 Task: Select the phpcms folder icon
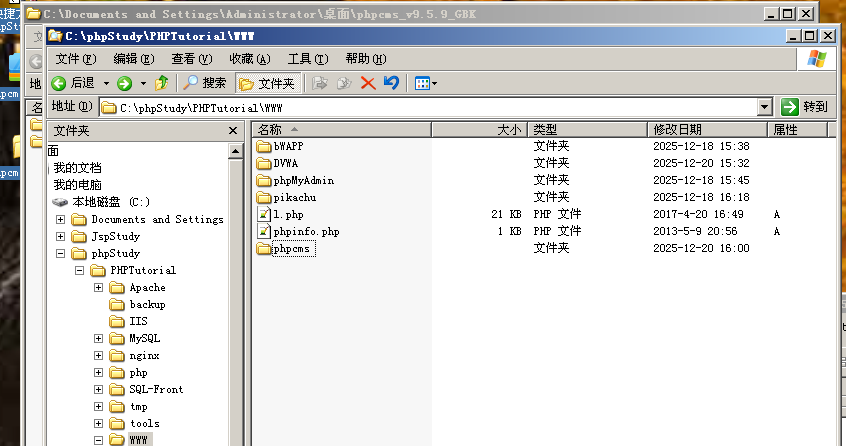tap(264, 249)
